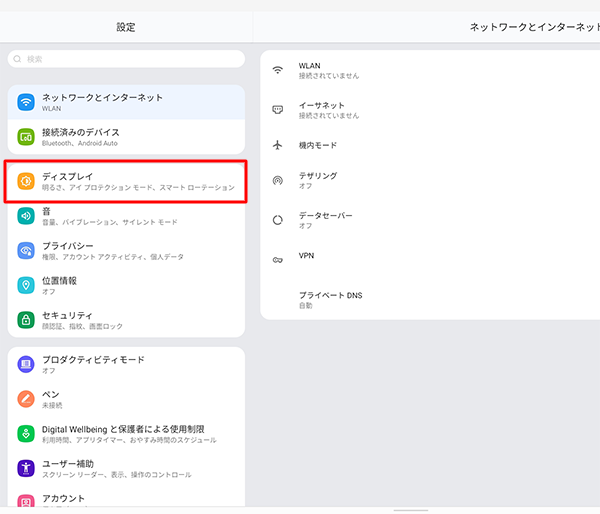
Task: Click the ユーザー補助 accessibility icon
Action: tap(26, 468)
